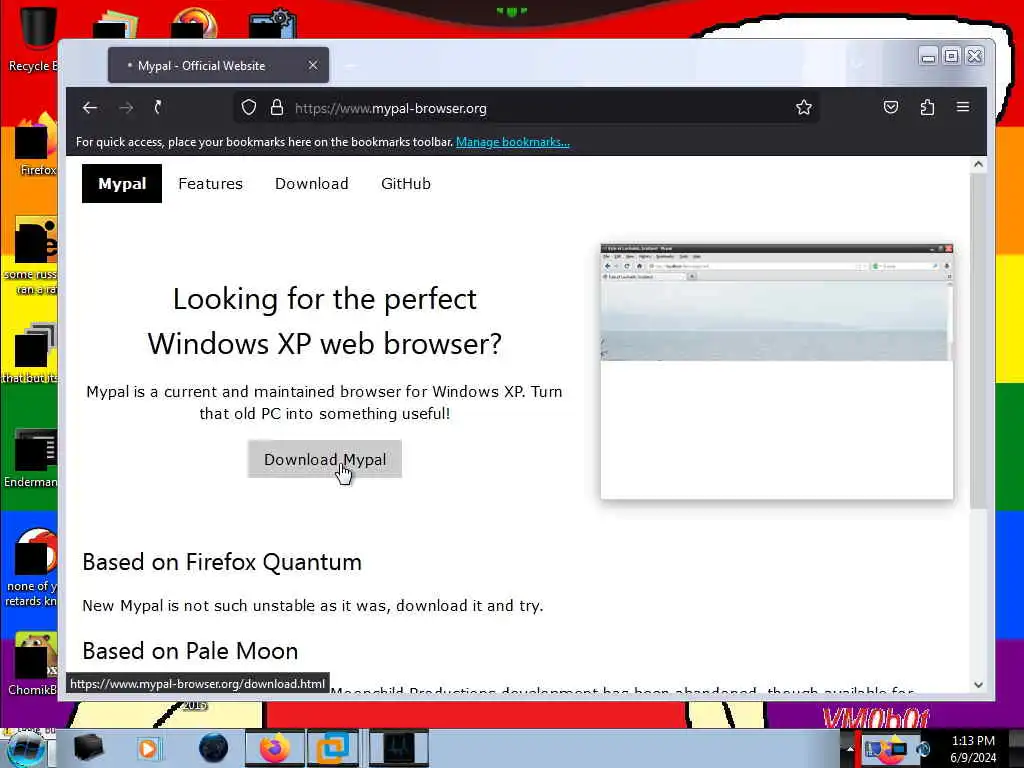Screen dimensions: 1024x768
Task: Click the 'Based on Pale Moon' heading
Action: 190,651
